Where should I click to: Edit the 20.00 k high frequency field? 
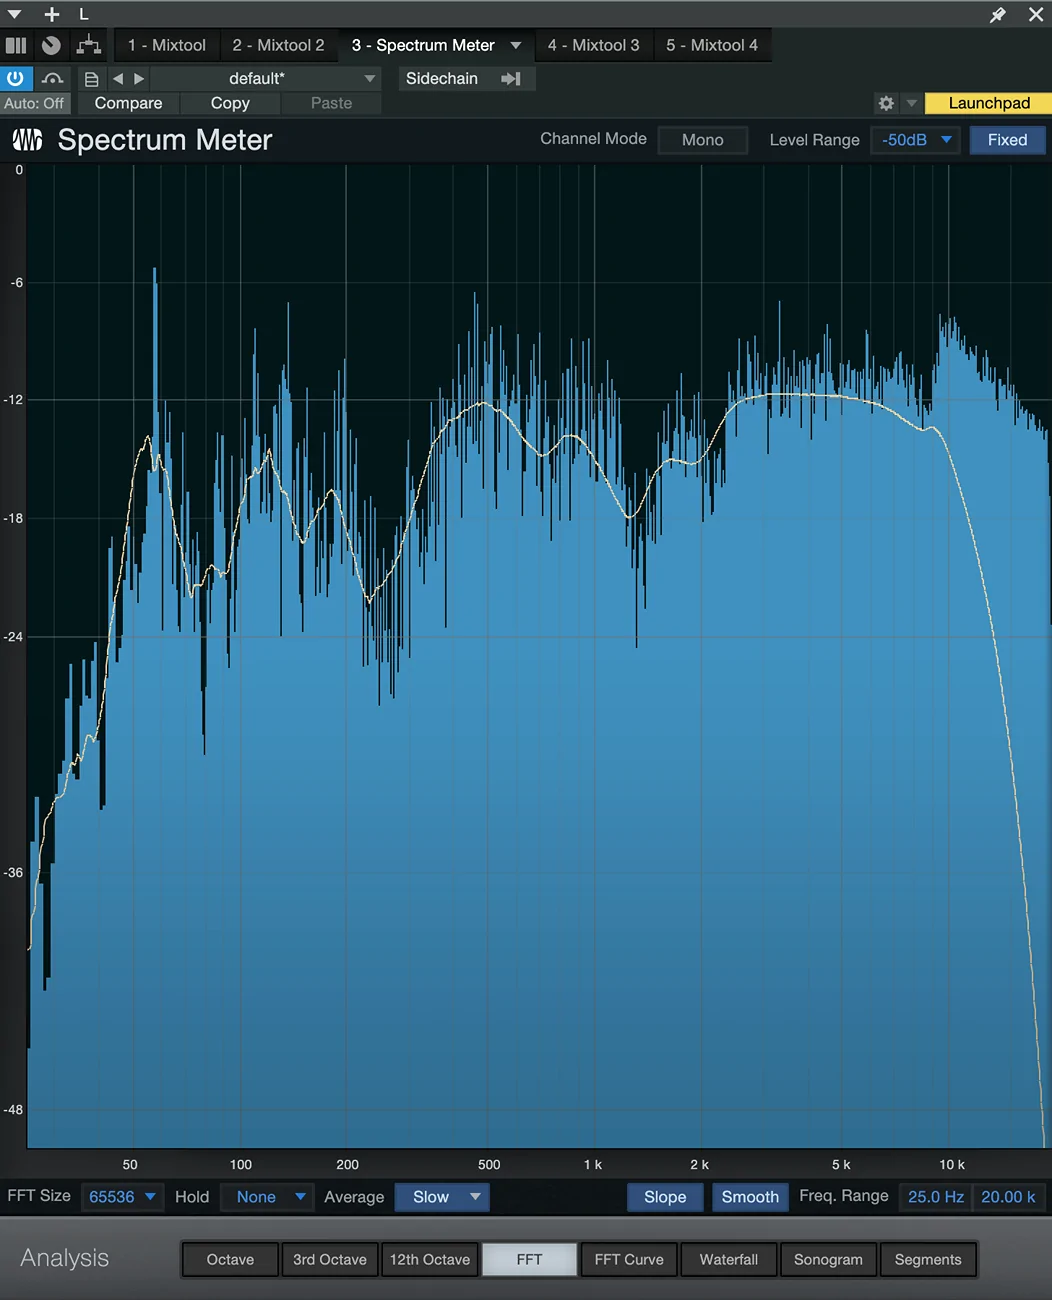pyautogui.click(x=1008, y=1197)
